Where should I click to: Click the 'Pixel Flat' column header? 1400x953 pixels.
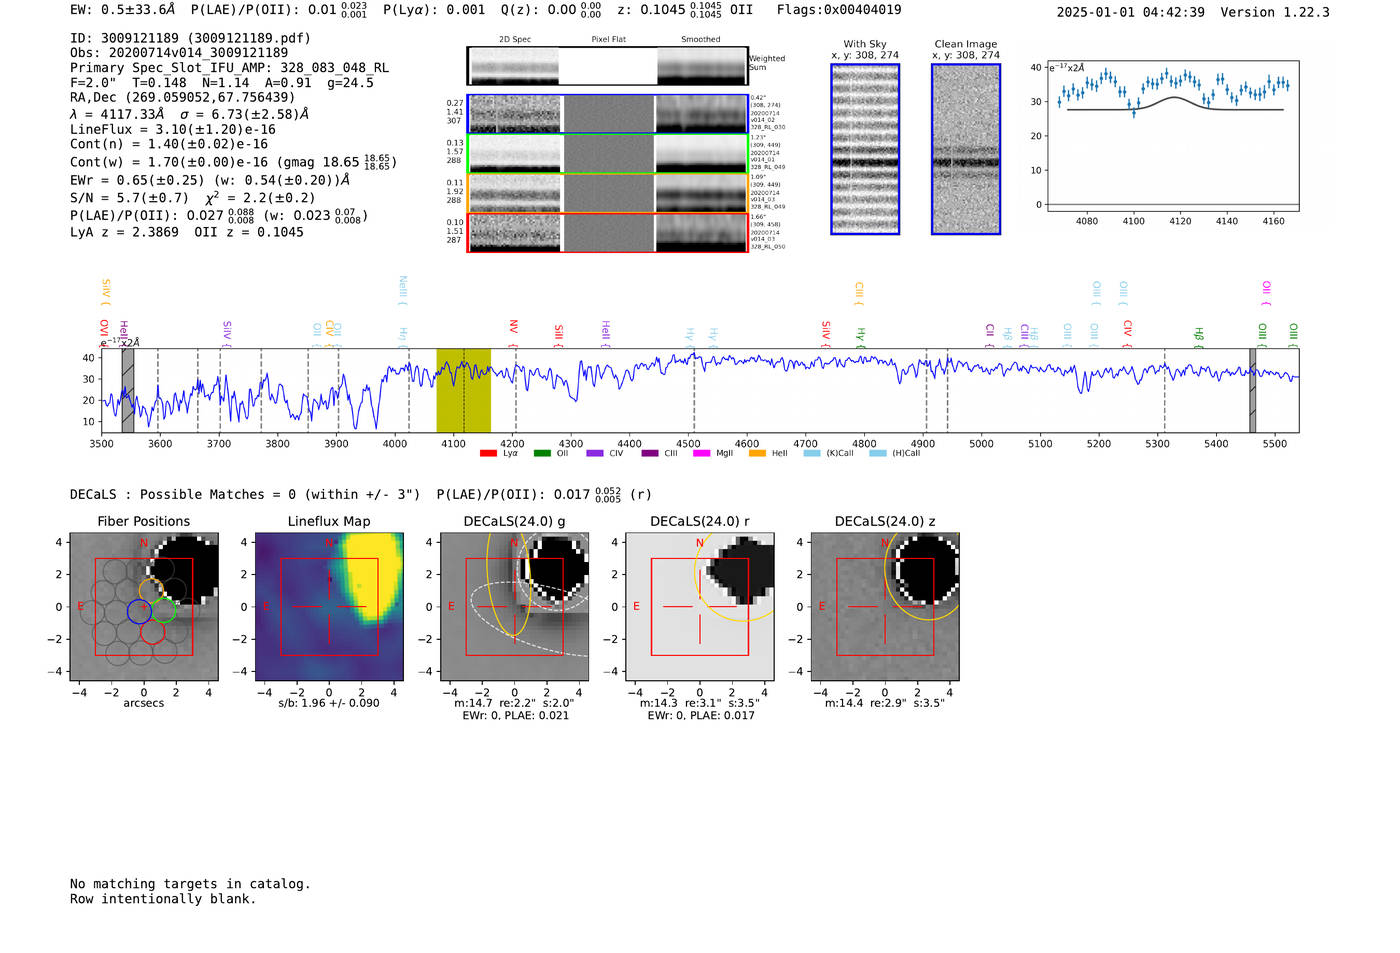click(x=608, y=40)
